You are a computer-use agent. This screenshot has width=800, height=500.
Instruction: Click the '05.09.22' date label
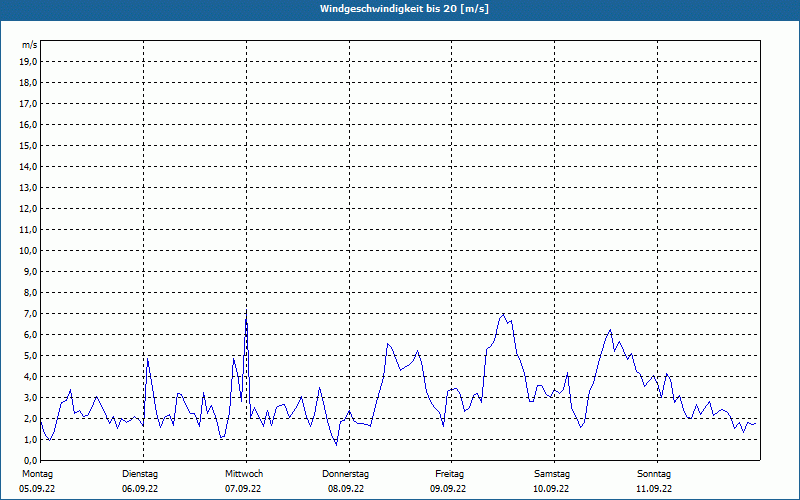click(37, 489)
